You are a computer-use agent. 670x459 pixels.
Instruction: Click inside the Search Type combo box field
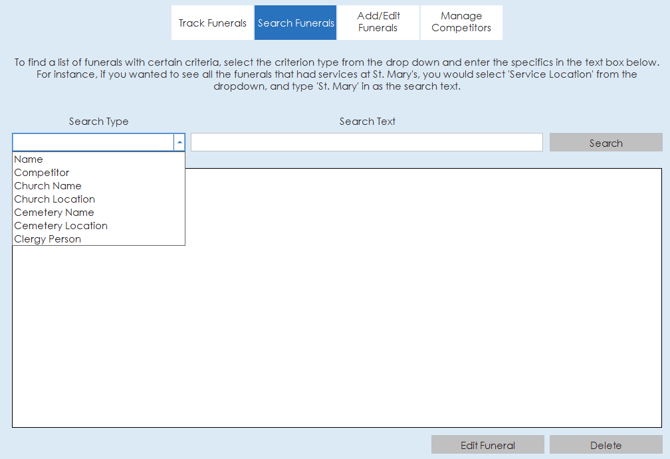click(93, 143)
